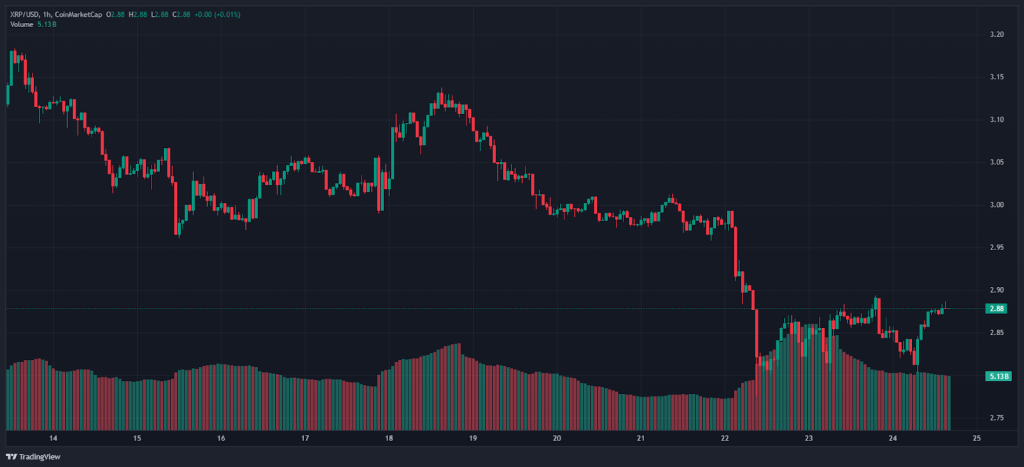Click the 3.20 price axis label

[x=995, y=35]
